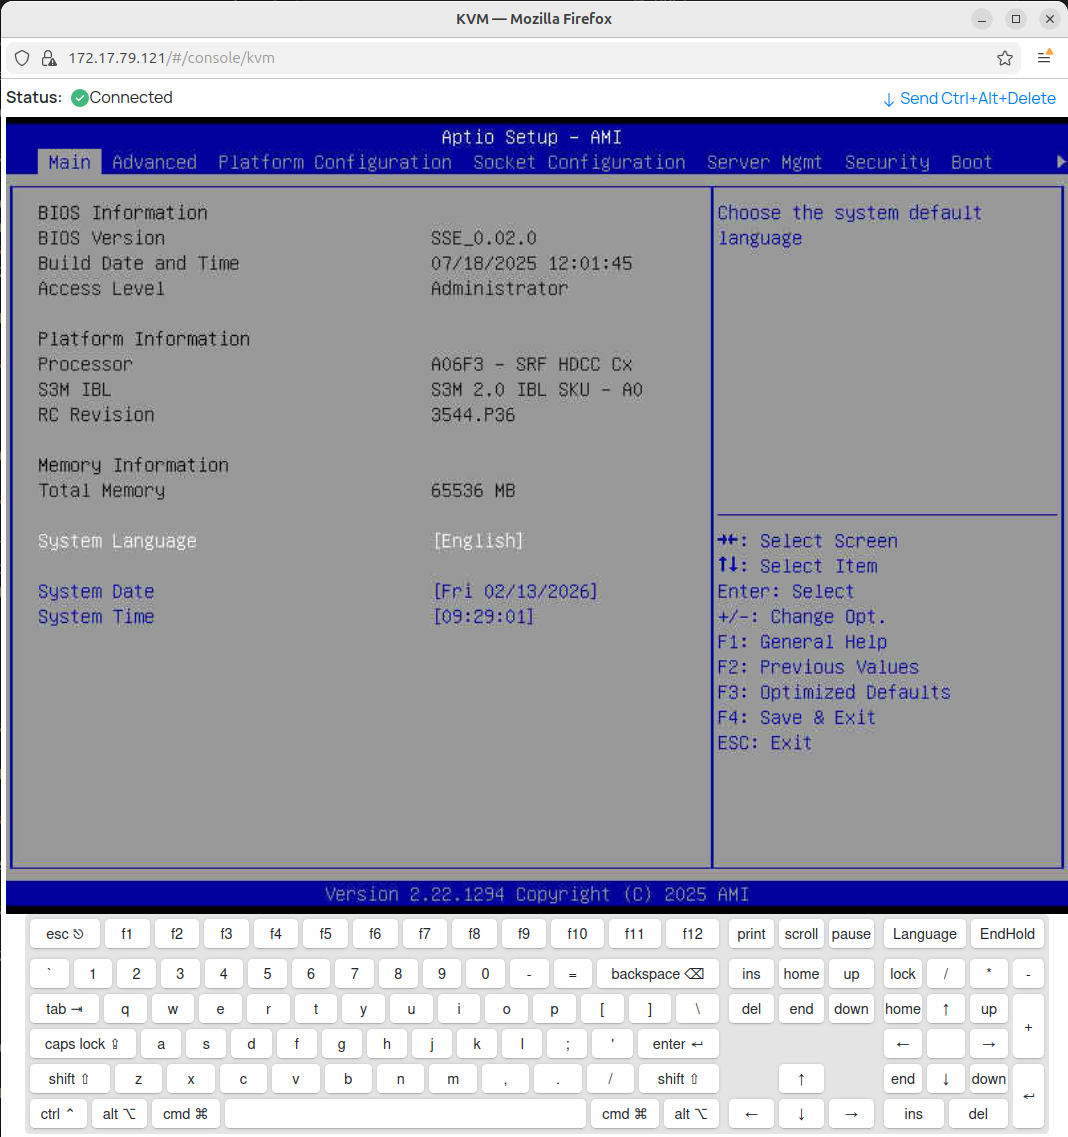Toggle the left shift key
Screen dimensions: 1068x1137
(68, 1079)
